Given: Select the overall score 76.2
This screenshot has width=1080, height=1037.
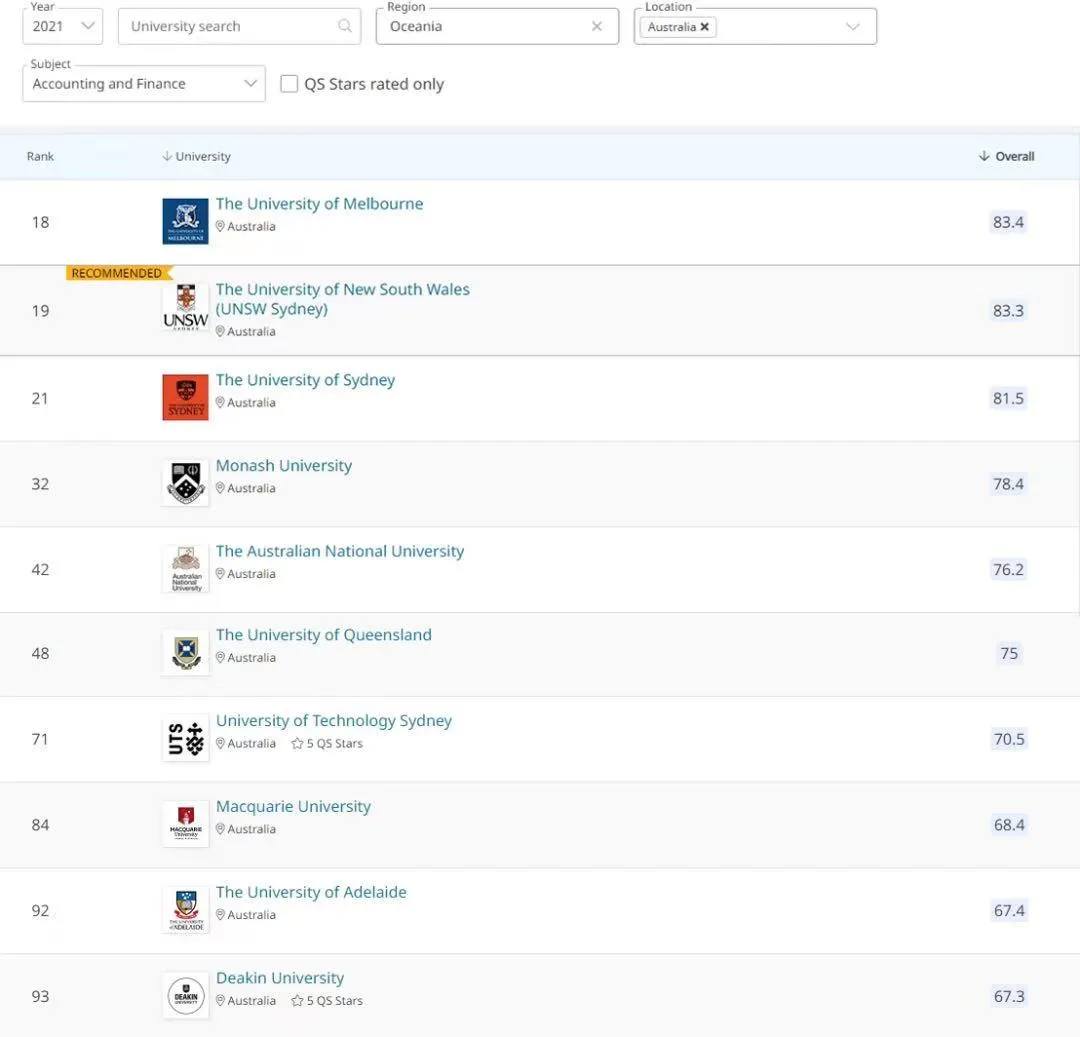Looking at the screenshot, I should (1008, 569).
